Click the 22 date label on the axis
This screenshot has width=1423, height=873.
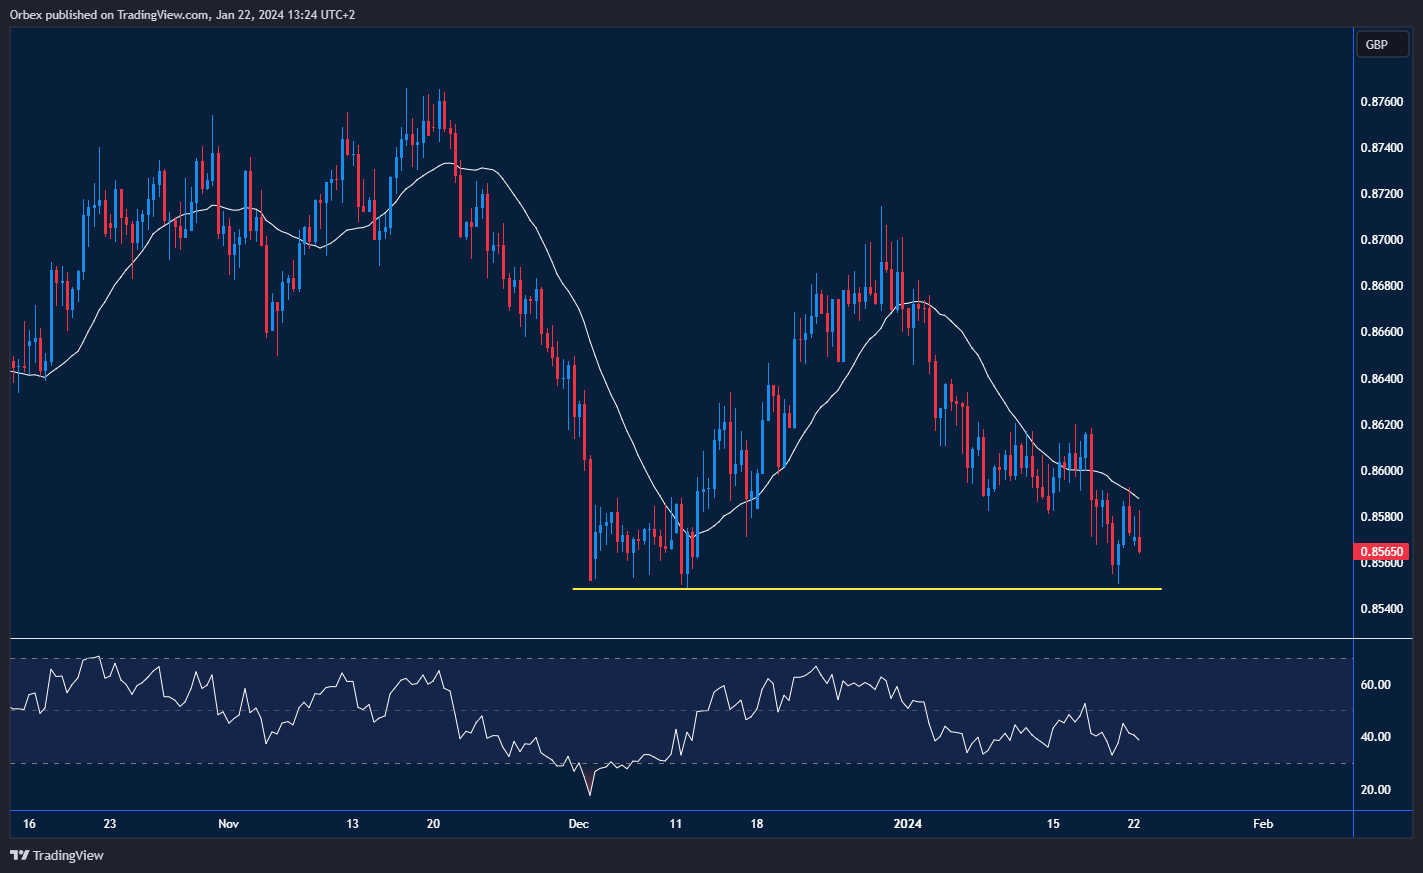pos(1133,824)
